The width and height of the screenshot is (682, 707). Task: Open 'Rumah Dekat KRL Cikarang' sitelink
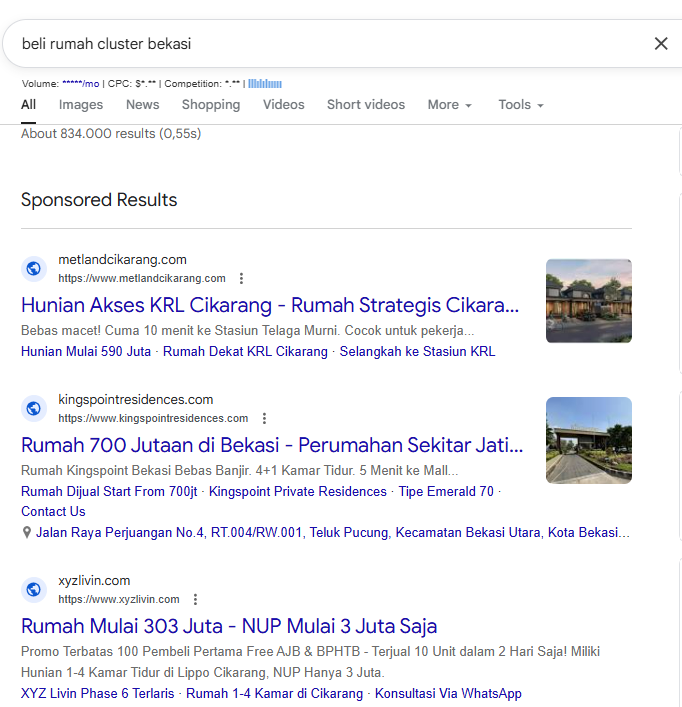point(245,352)
